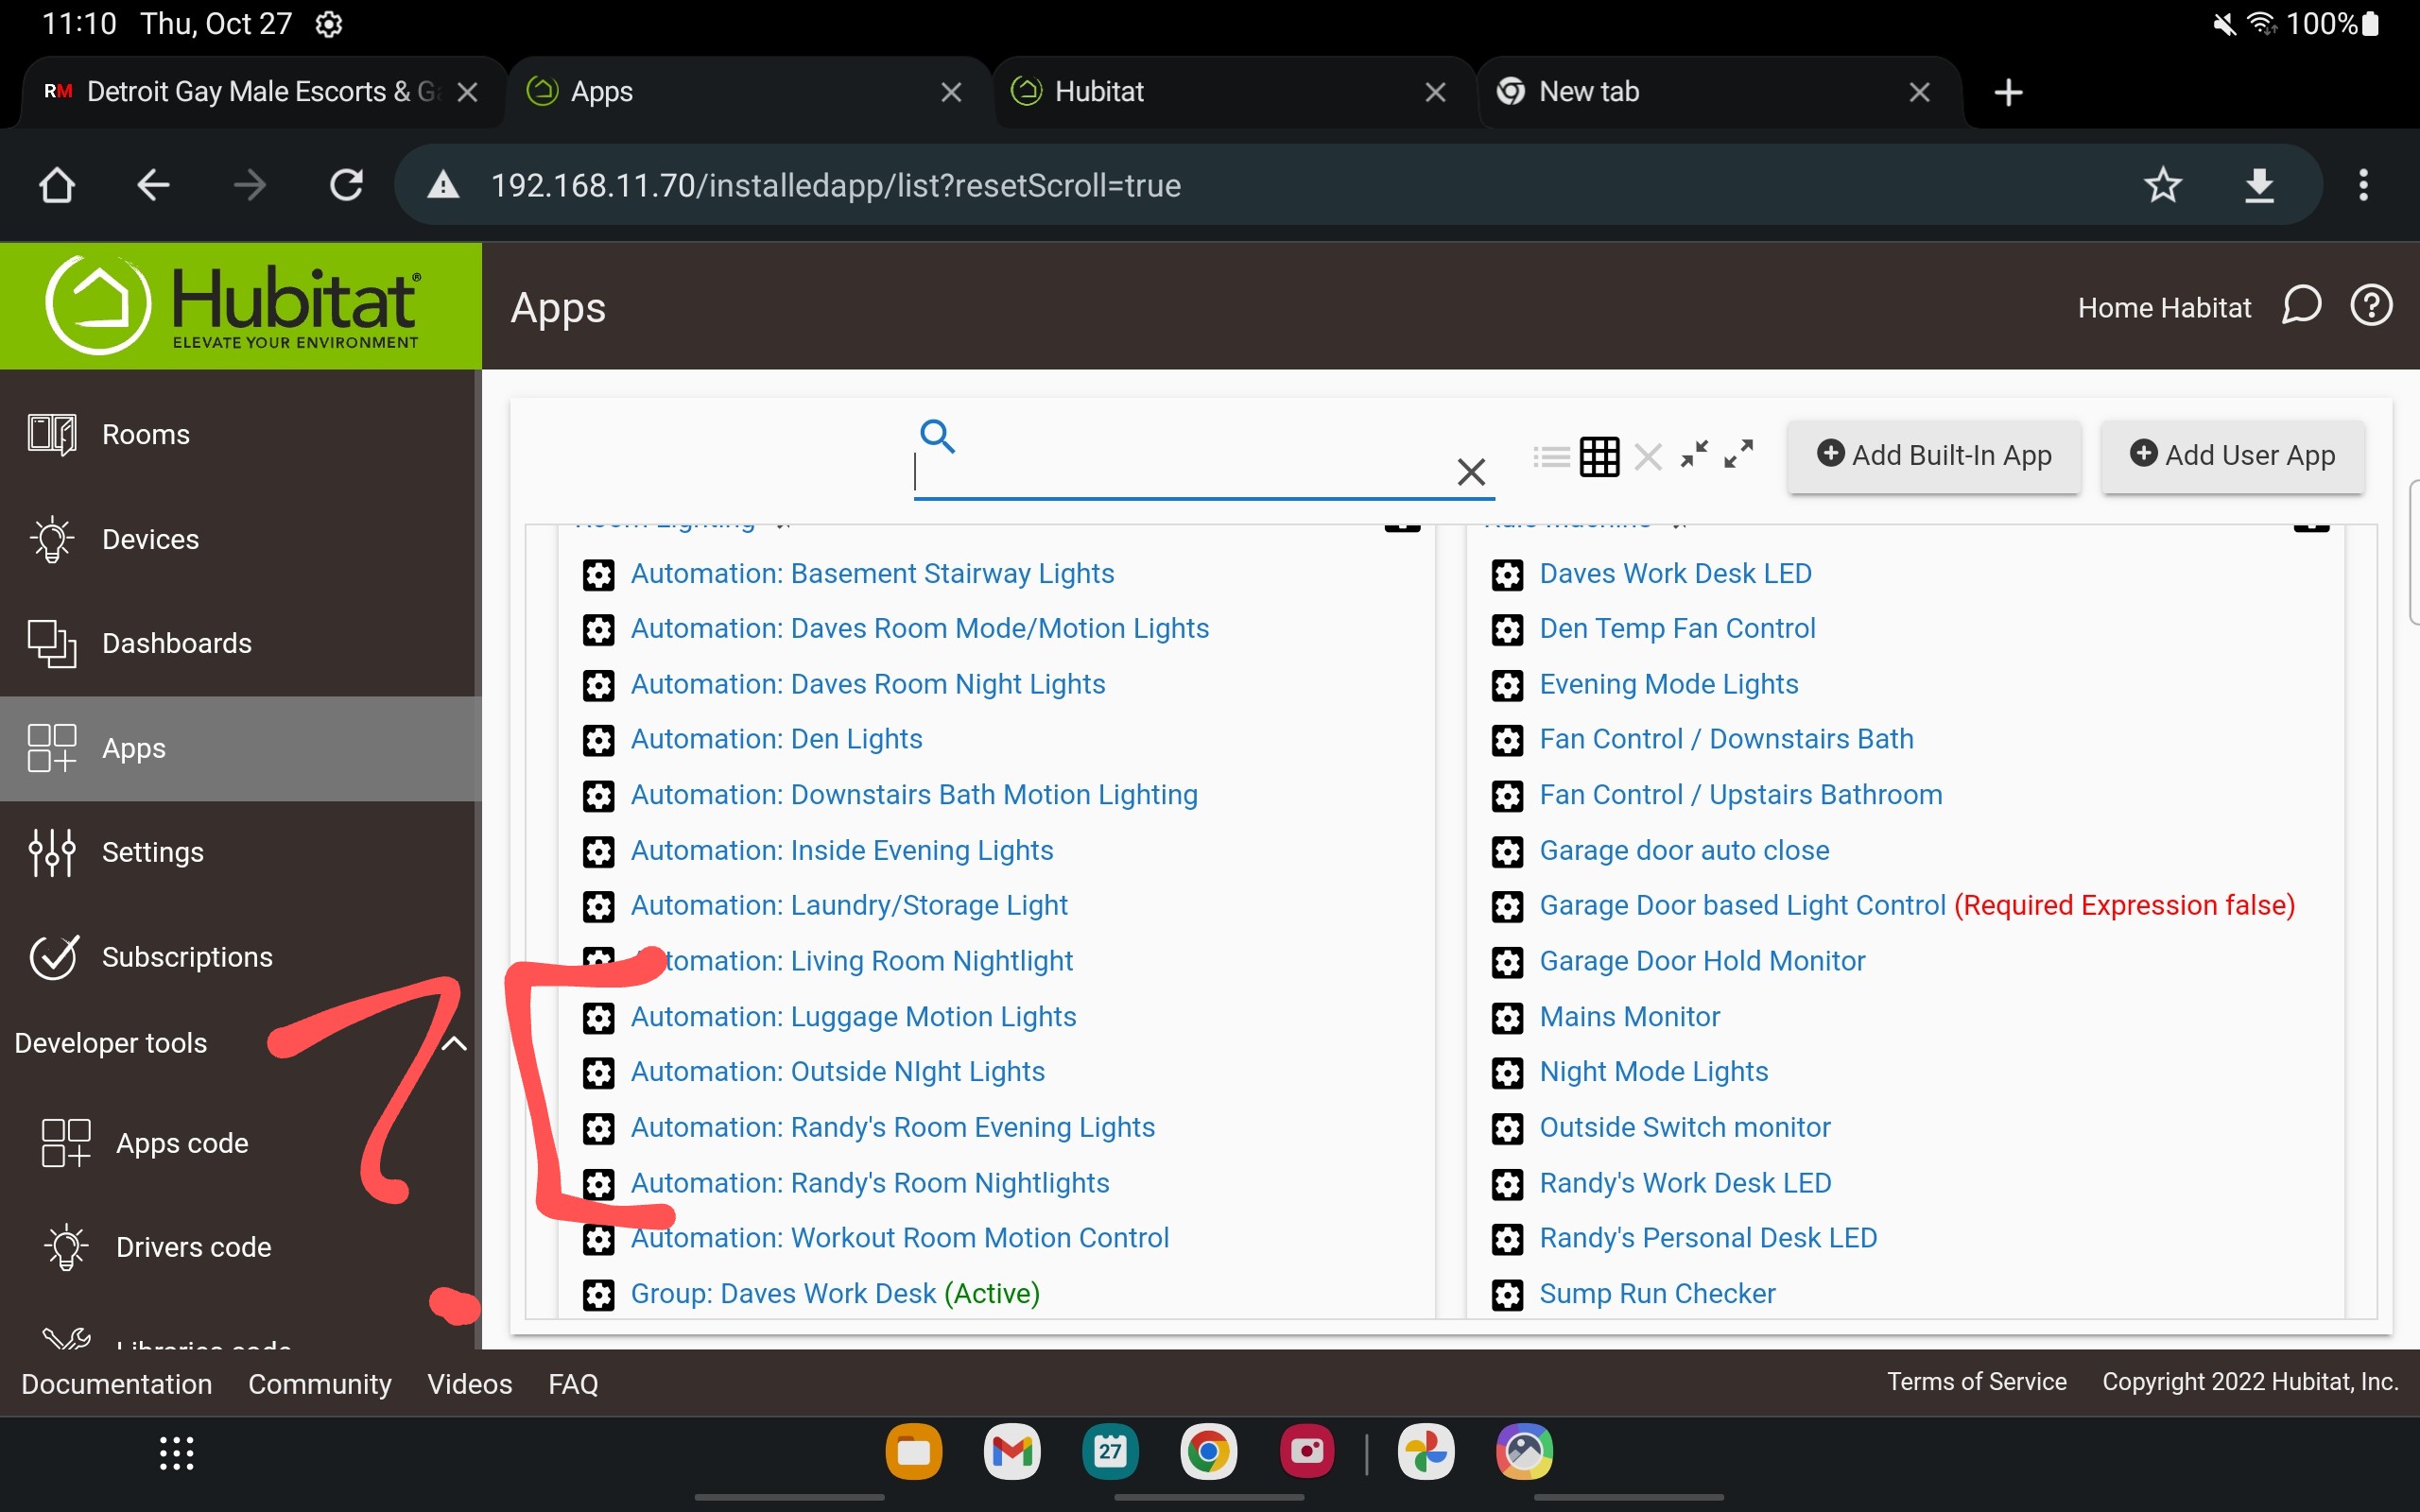Image resolution: width=2420 pixels, height=1512 pixels.
Task: Open Garage Door based Light Control app
Action: click(x=1740, y=904)
